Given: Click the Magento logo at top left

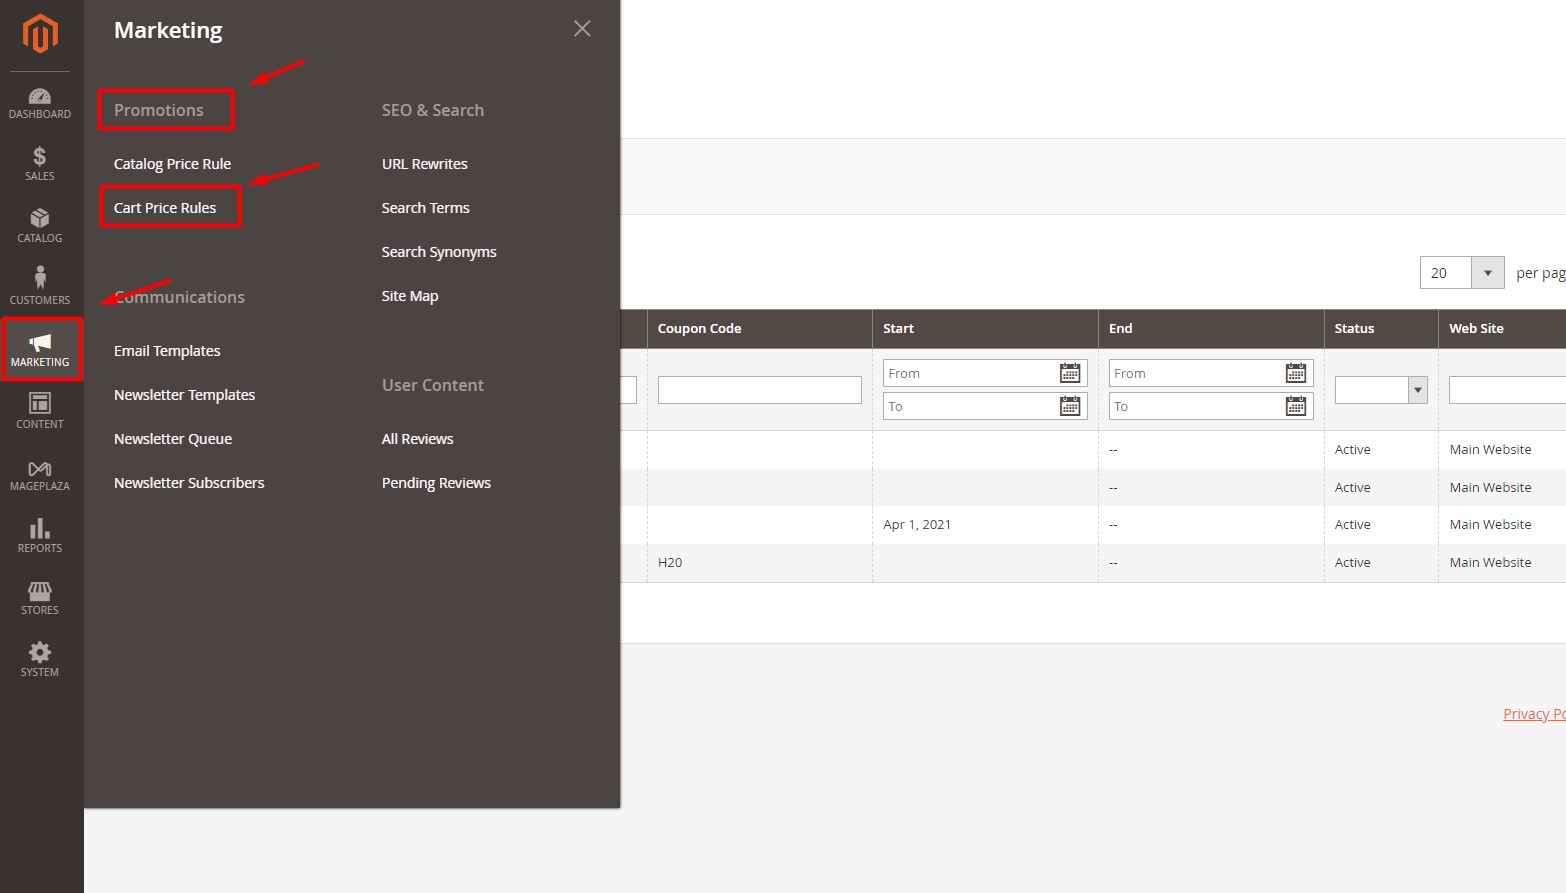Looking at the screenshot, I should click(x=40, y=33).
